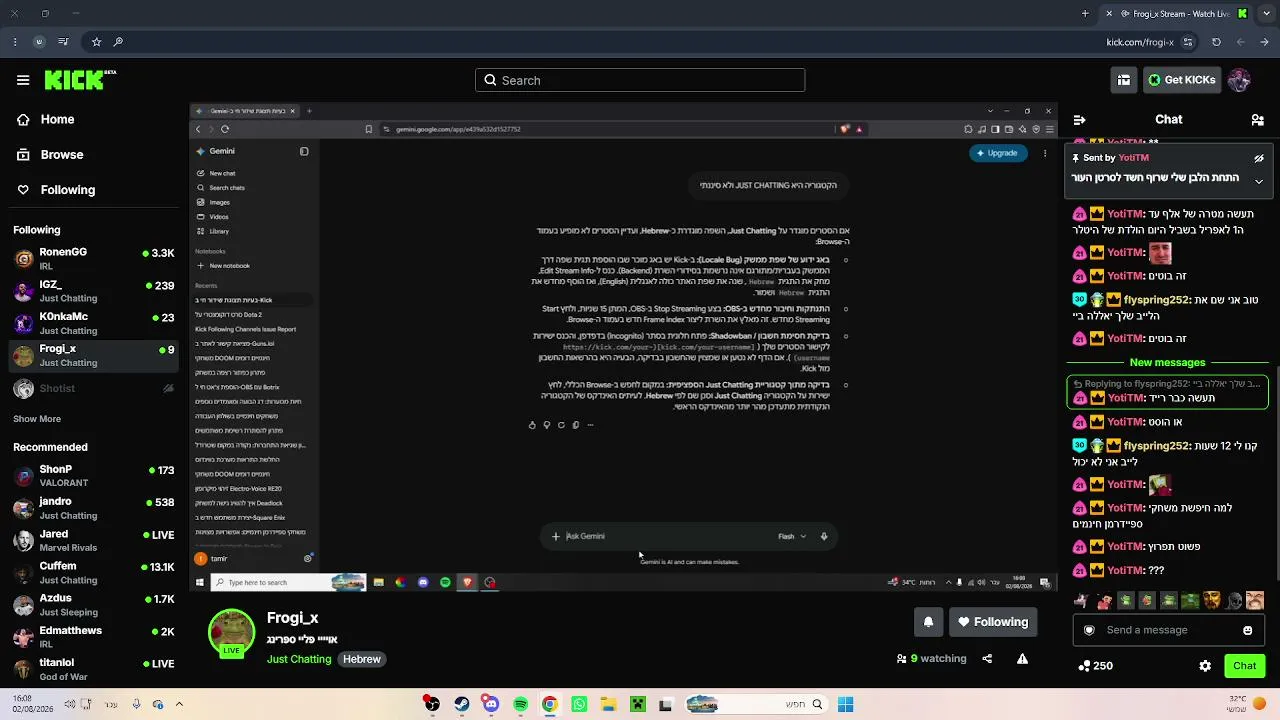This screenshot has width=1280, height=720.
Task: Open titanlol God of War channel
Action: point(94,669)
